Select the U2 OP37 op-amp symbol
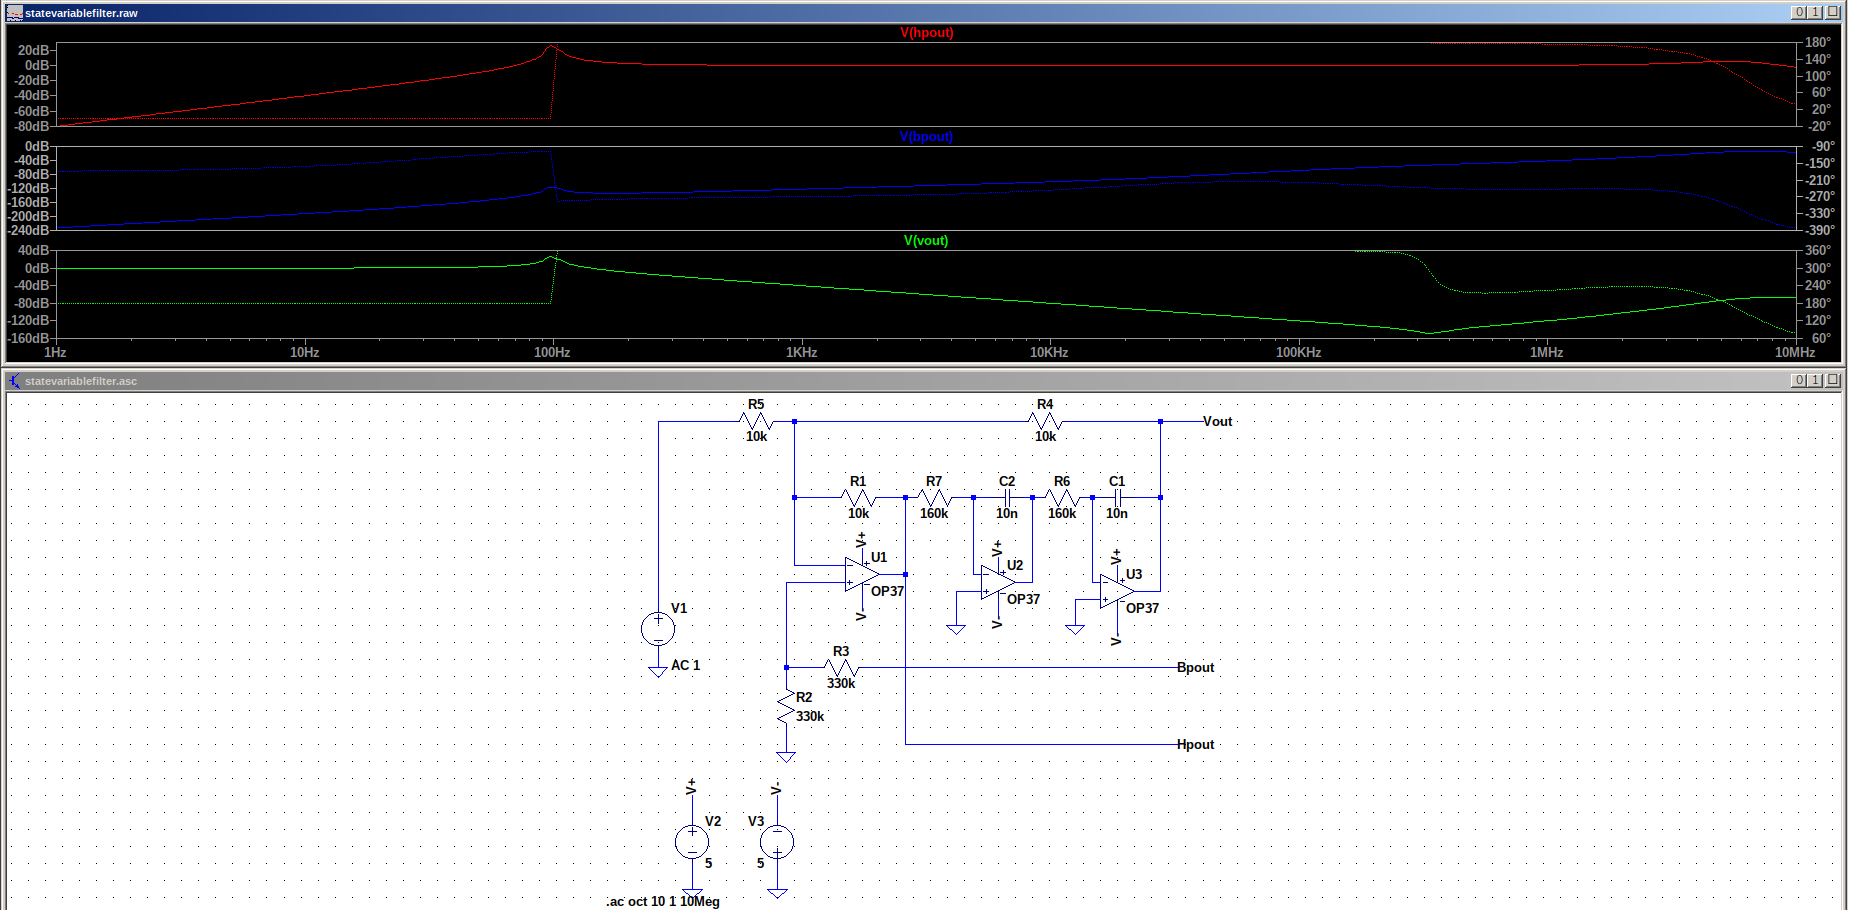The width and height of the screenshot is (1849, 910). pyautogui.click(x=996, y=583)
